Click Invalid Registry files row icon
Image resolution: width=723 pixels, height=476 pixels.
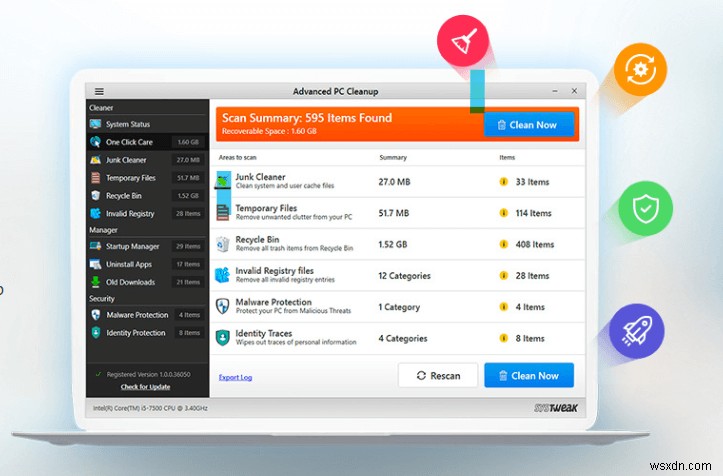click(x=223, y=275)
